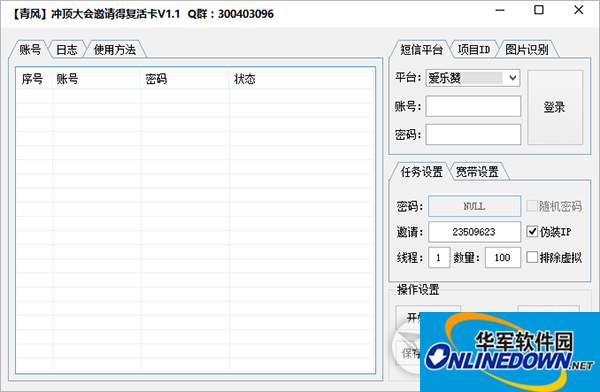
Task: Click the 密码 column header in the list
Action: coord(185,79)
